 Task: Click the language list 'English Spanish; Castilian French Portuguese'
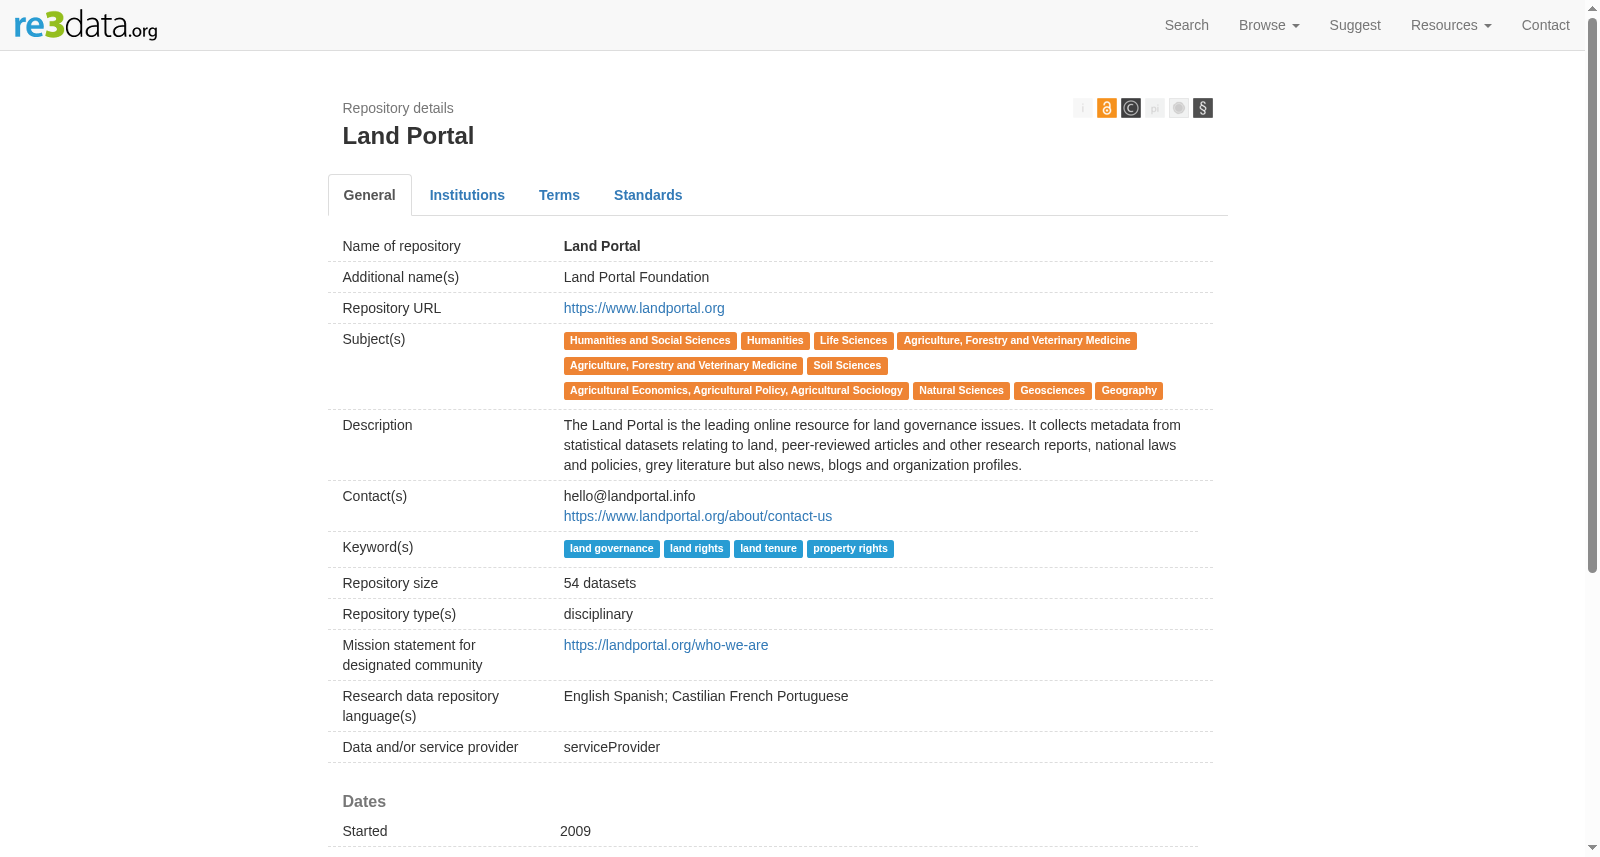click(705, 696)
